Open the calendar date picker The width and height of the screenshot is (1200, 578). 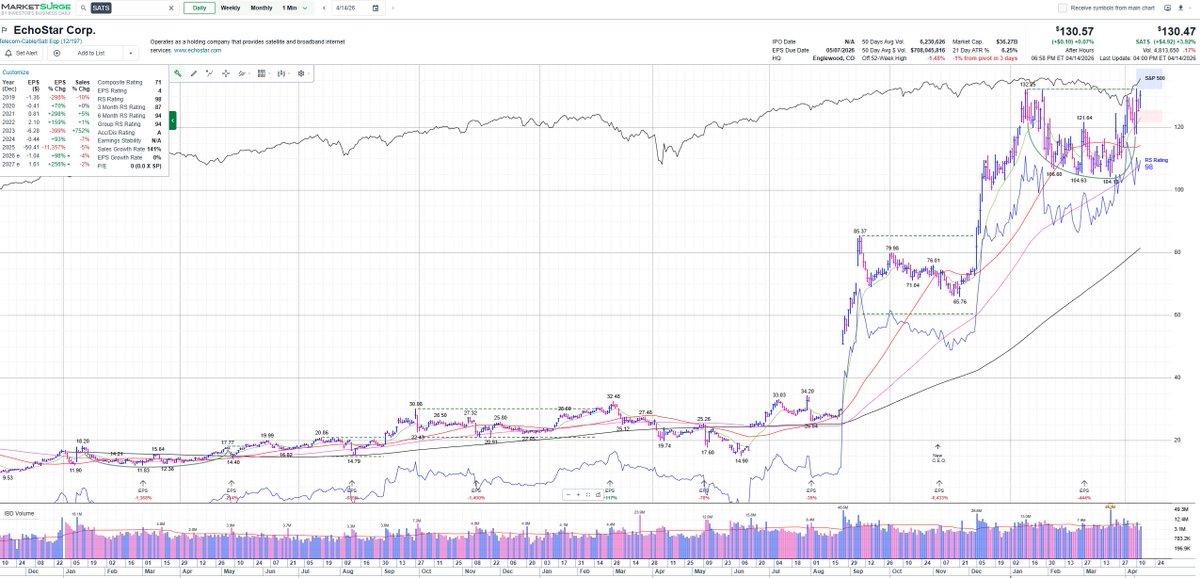376,8
